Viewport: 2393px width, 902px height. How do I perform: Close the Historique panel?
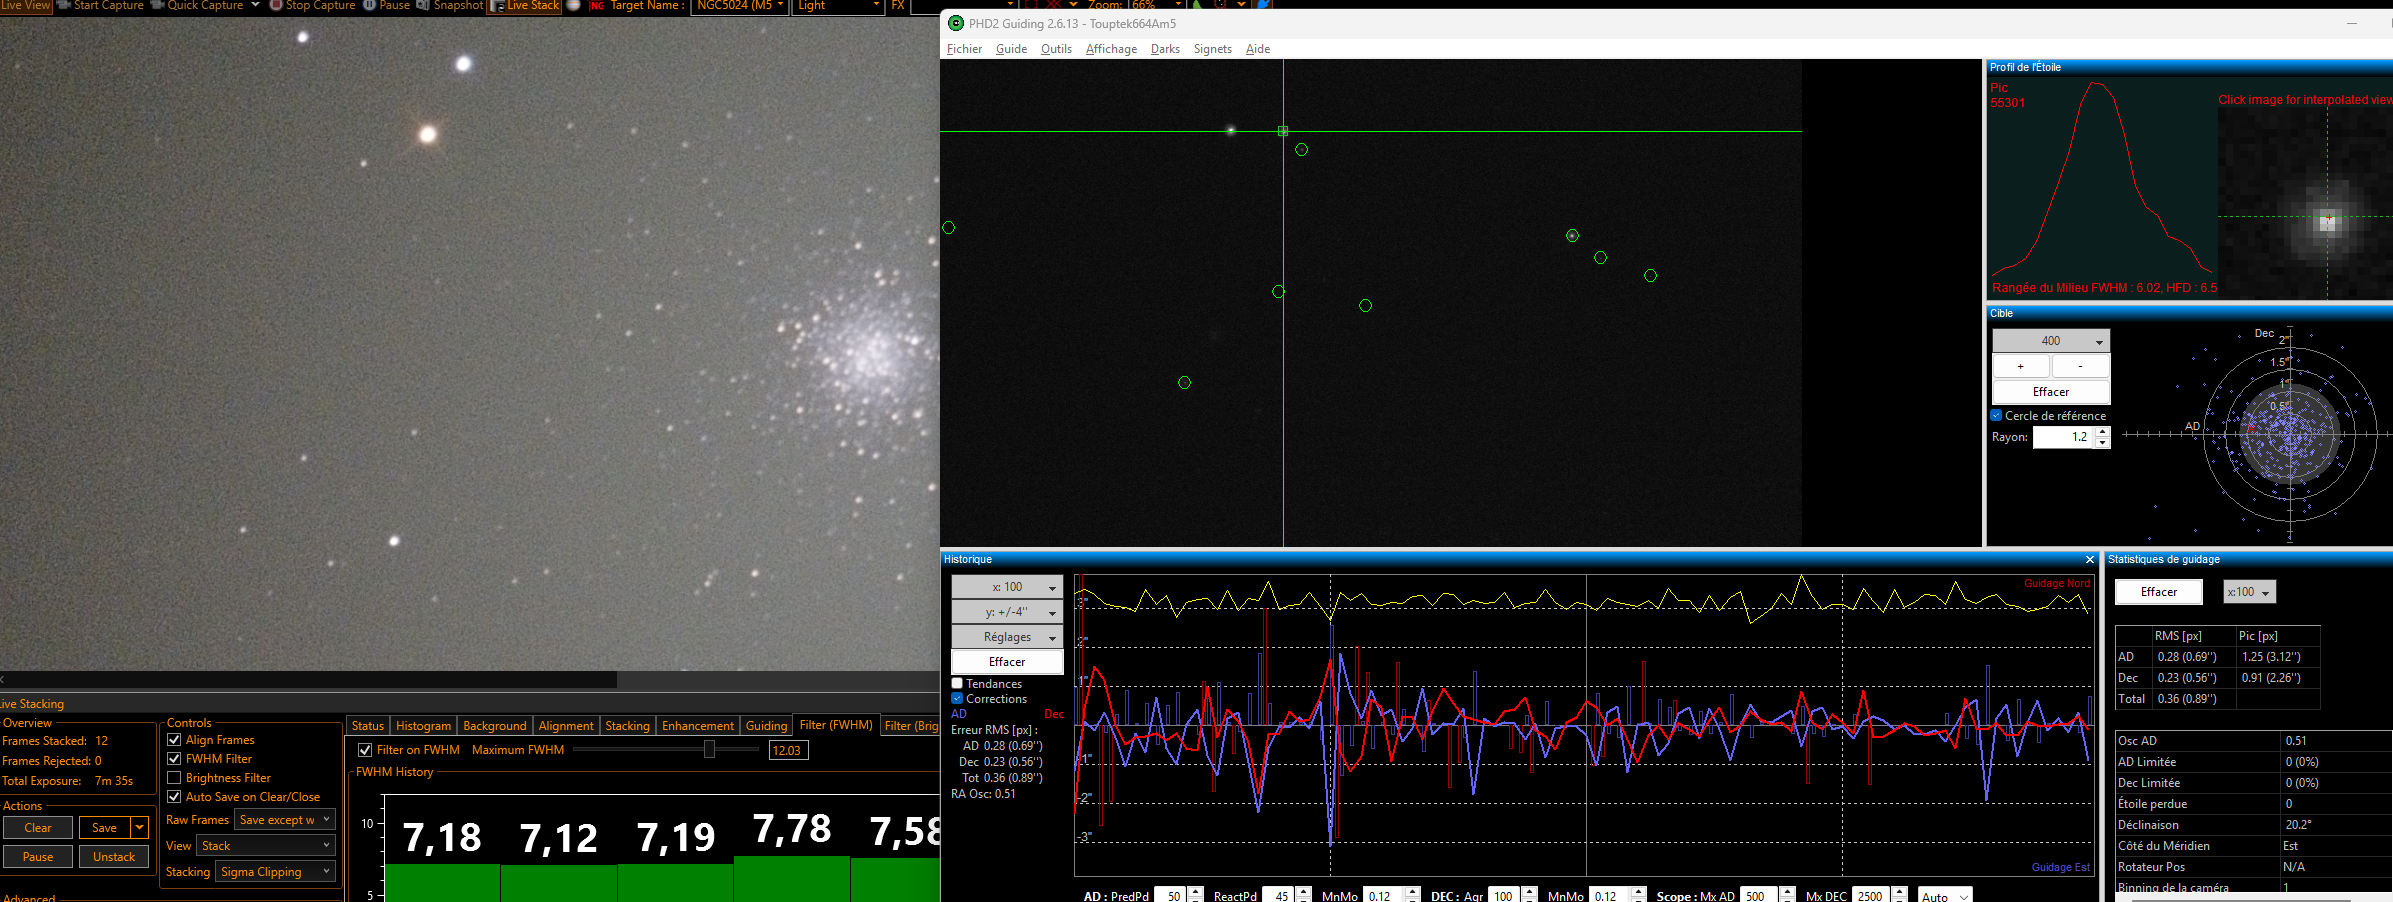click(x=2089, y=559)
